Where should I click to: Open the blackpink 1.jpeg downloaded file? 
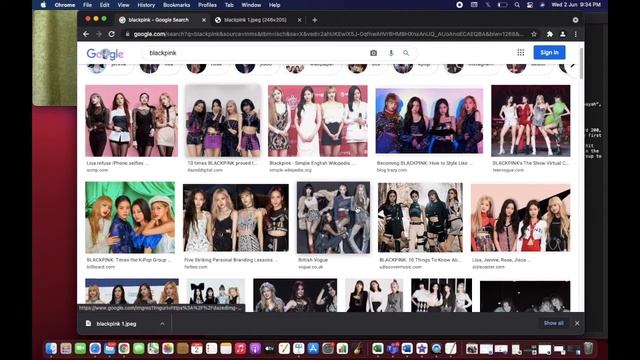pos(116,324)
